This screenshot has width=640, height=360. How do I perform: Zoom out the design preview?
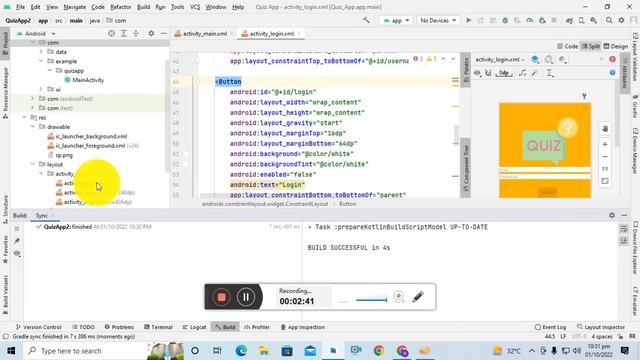(x=605, y=157)
